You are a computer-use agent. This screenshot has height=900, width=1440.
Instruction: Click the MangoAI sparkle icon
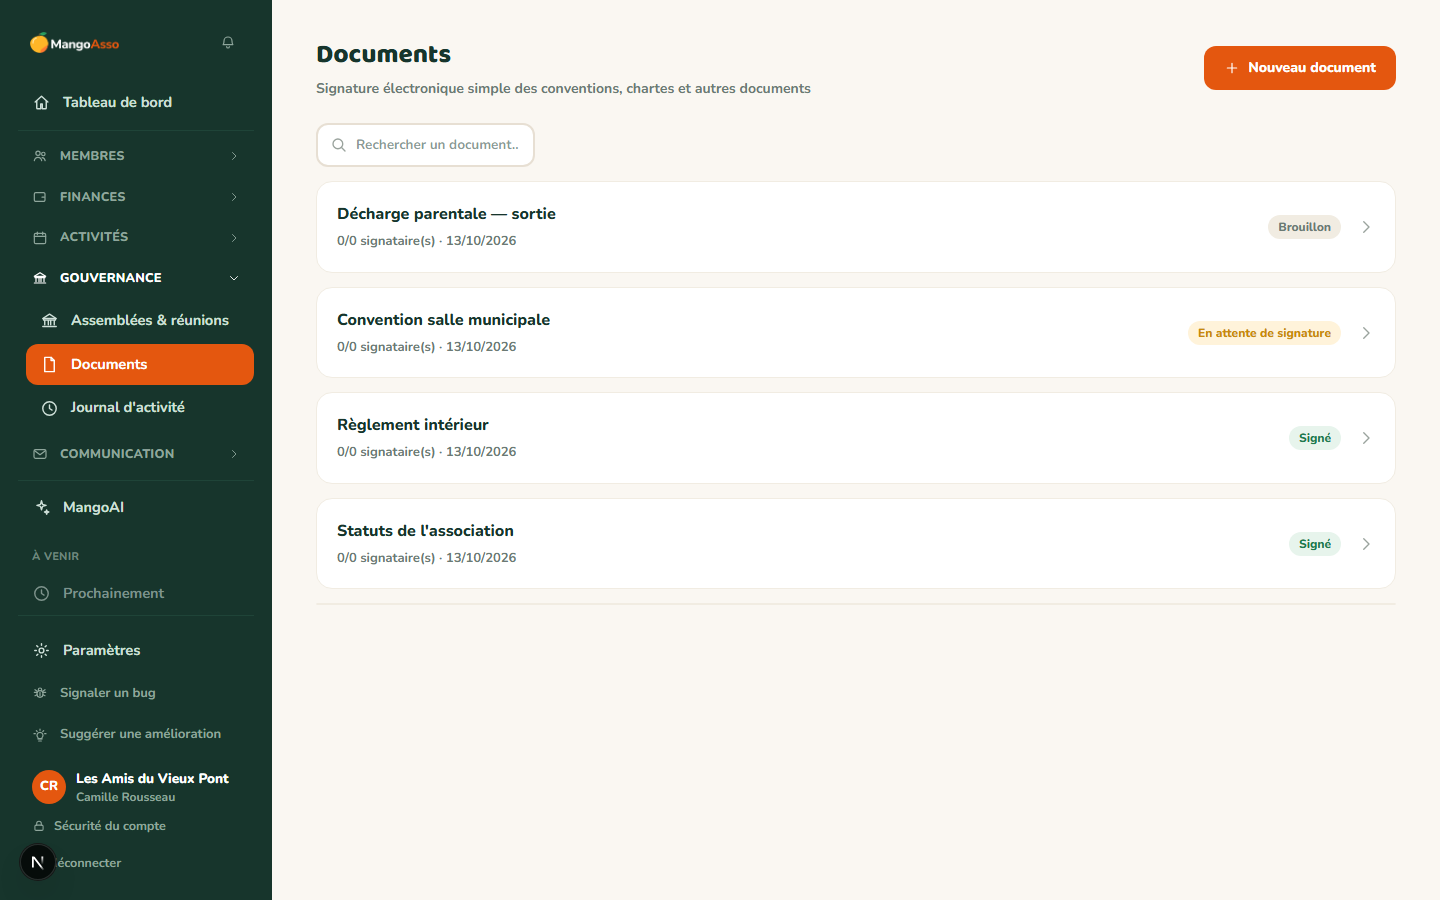click(42, 507)
